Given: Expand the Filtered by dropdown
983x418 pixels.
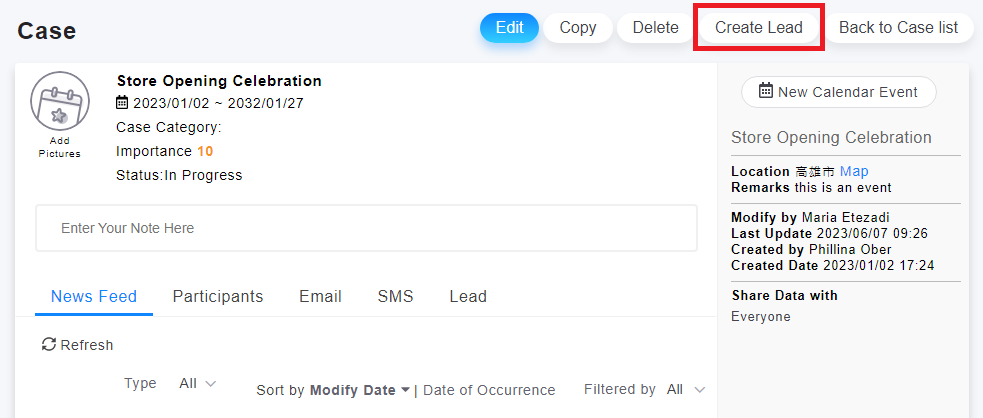Looking at the screenshot, I should pyautogui.click(x=686, y=389).
